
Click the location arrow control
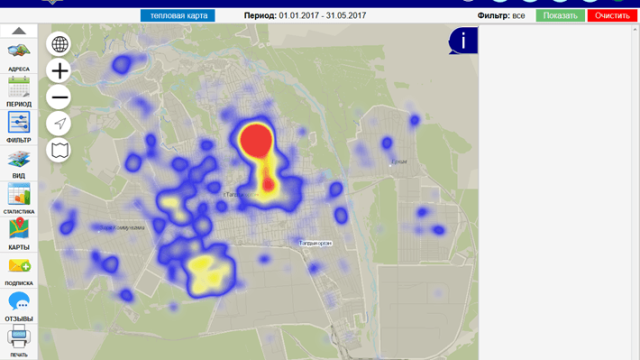[x=59, y=123]
